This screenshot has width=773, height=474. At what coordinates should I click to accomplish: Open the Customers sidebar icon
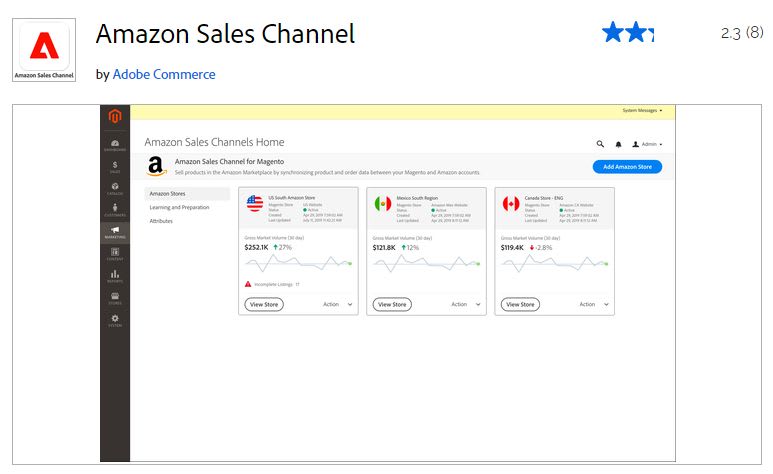click(x=115, y=210)
